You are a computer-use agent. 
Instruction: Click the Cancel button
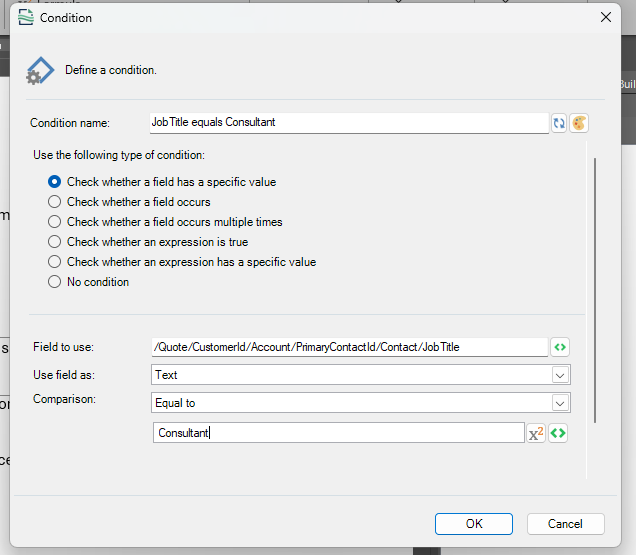(x=565, y=524)
